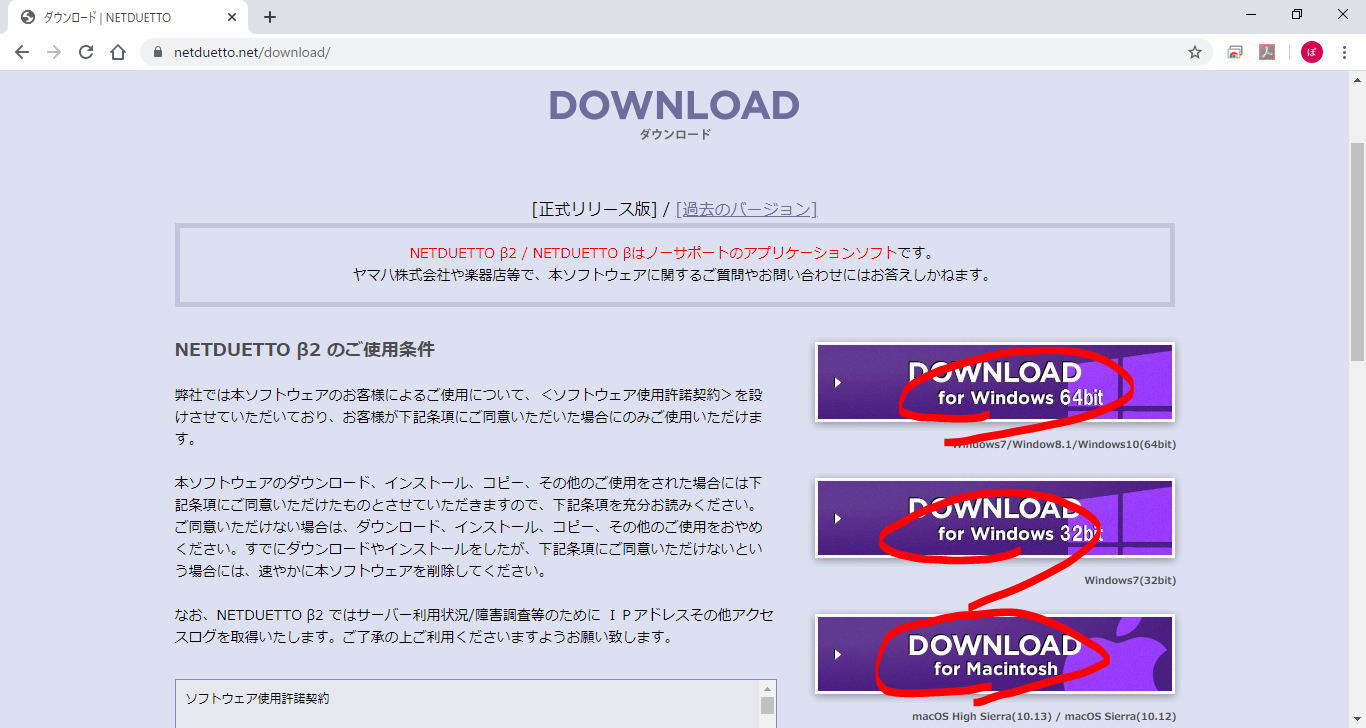
Task: Go back to the previous page
Action: pos(22,52)
